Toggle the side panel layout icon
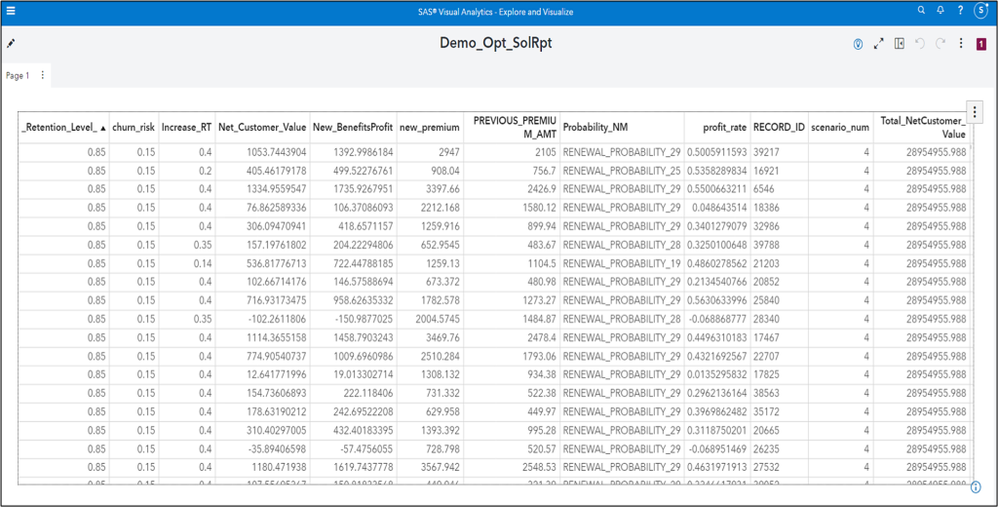The height and width of the screenshot is (507, 998). (x=899, y=43)
